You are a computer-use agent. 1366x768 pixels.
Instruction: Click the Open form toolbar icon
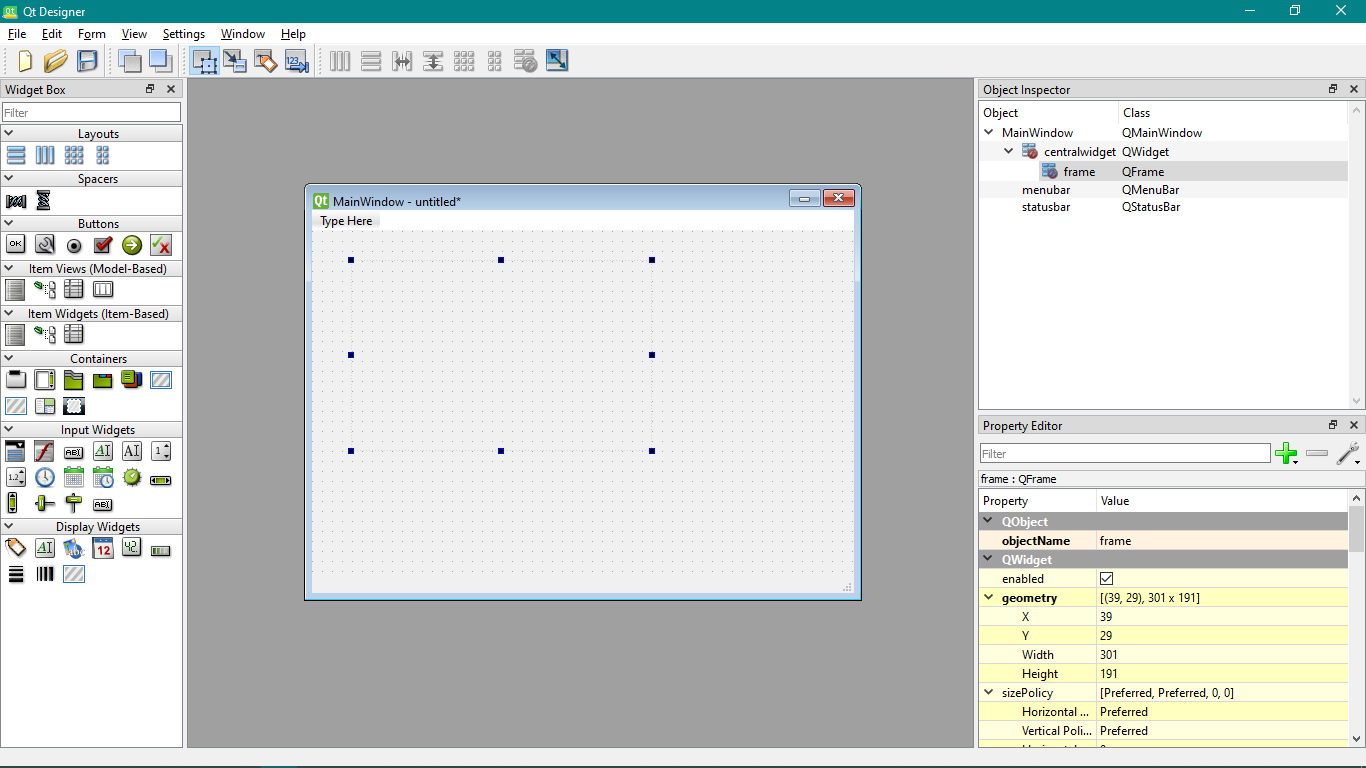click(x=56, y=61)
